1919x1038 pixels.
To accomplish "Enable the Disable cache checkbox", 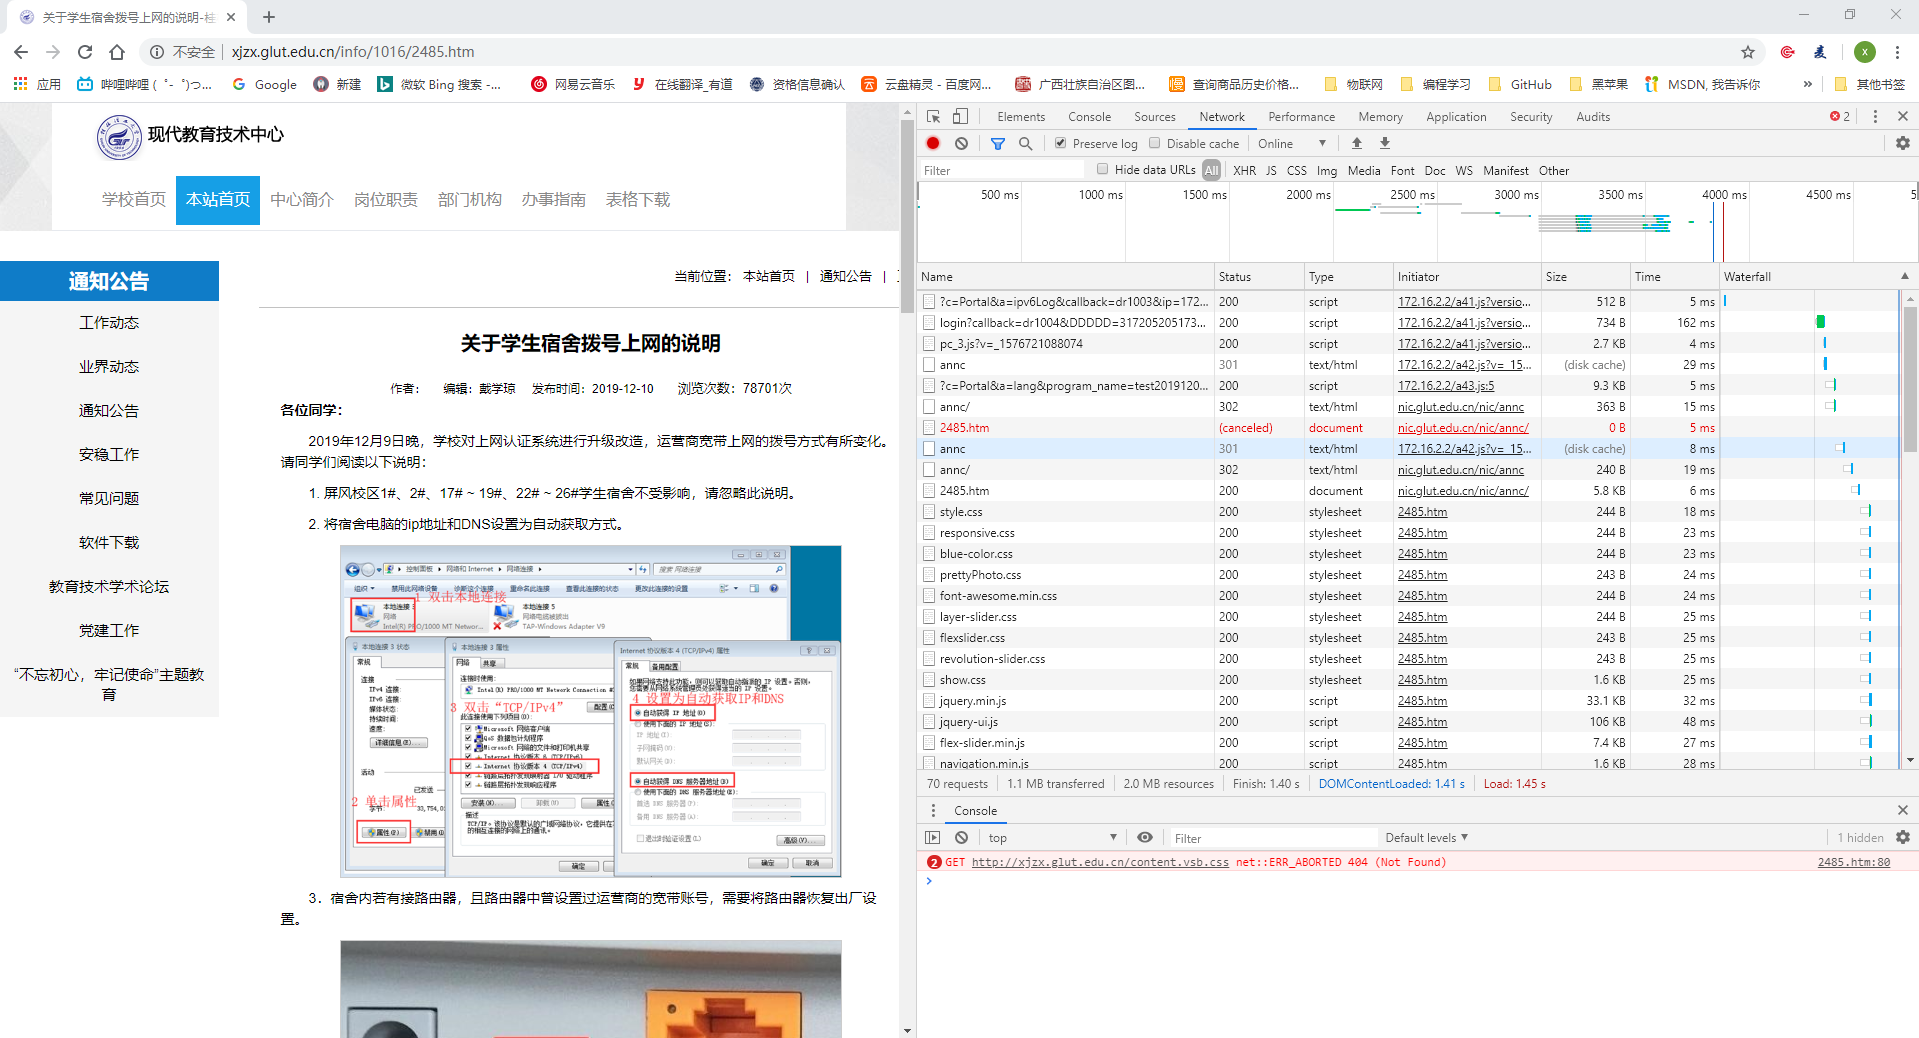I will pyautogui.click(x=1155, y=143).
